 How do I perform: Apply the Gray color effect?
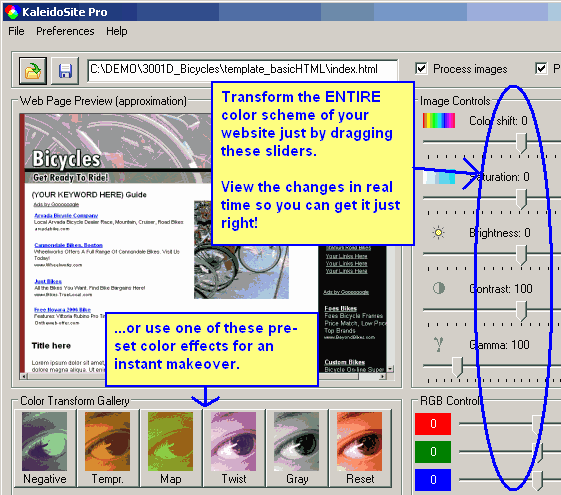click(297, 448)
